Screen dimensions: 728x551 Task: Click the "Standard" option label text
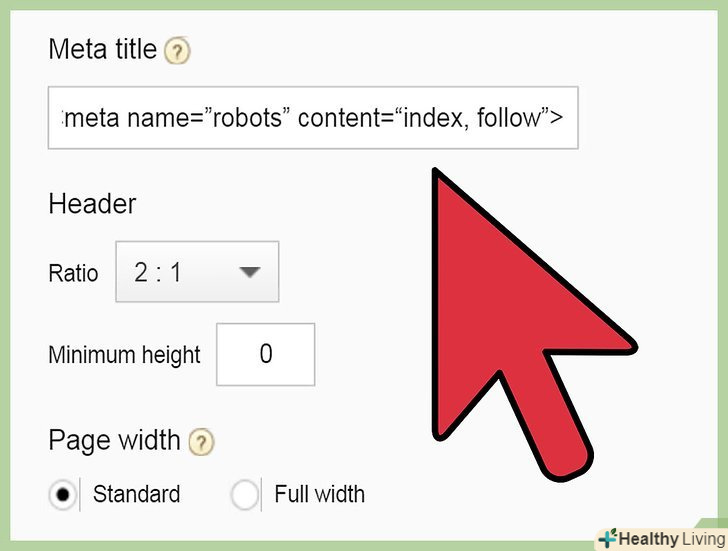(x=136, y=494)
